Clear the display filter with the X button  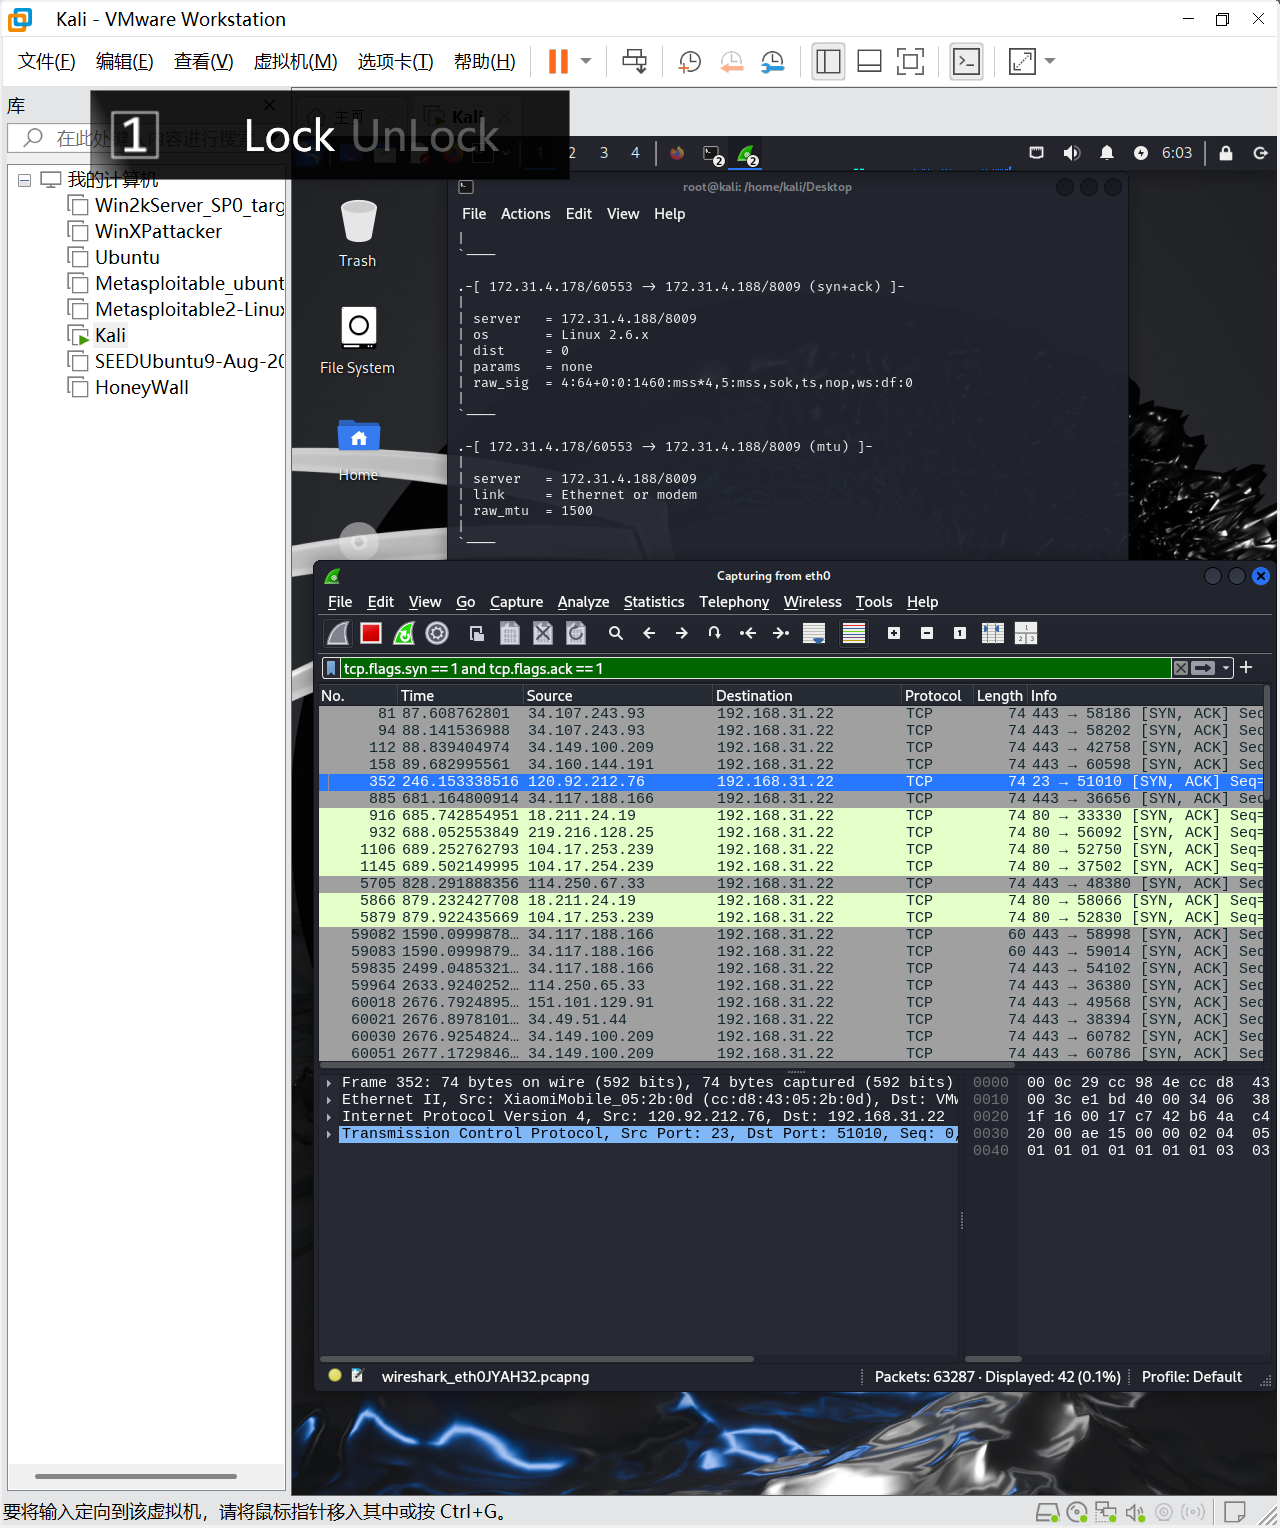pos(1181,668)
